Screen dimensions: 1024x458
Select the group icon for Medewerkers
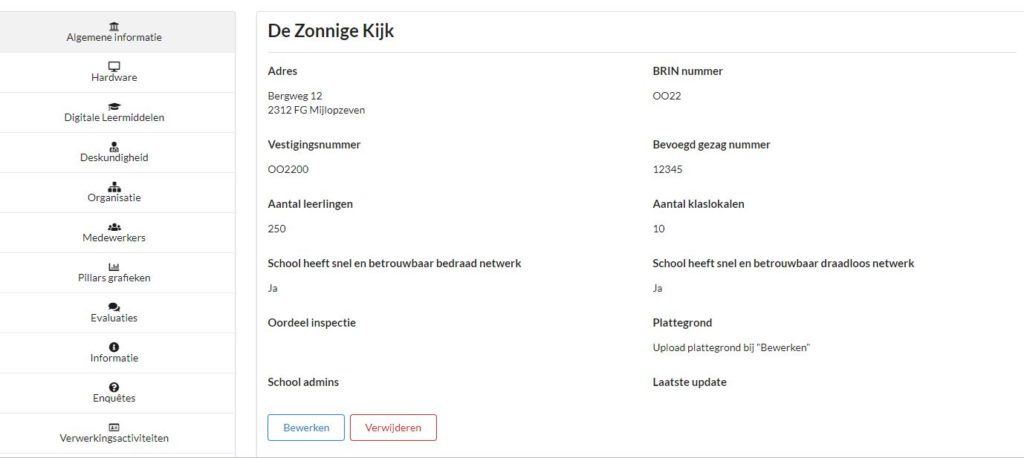point(114,227)
